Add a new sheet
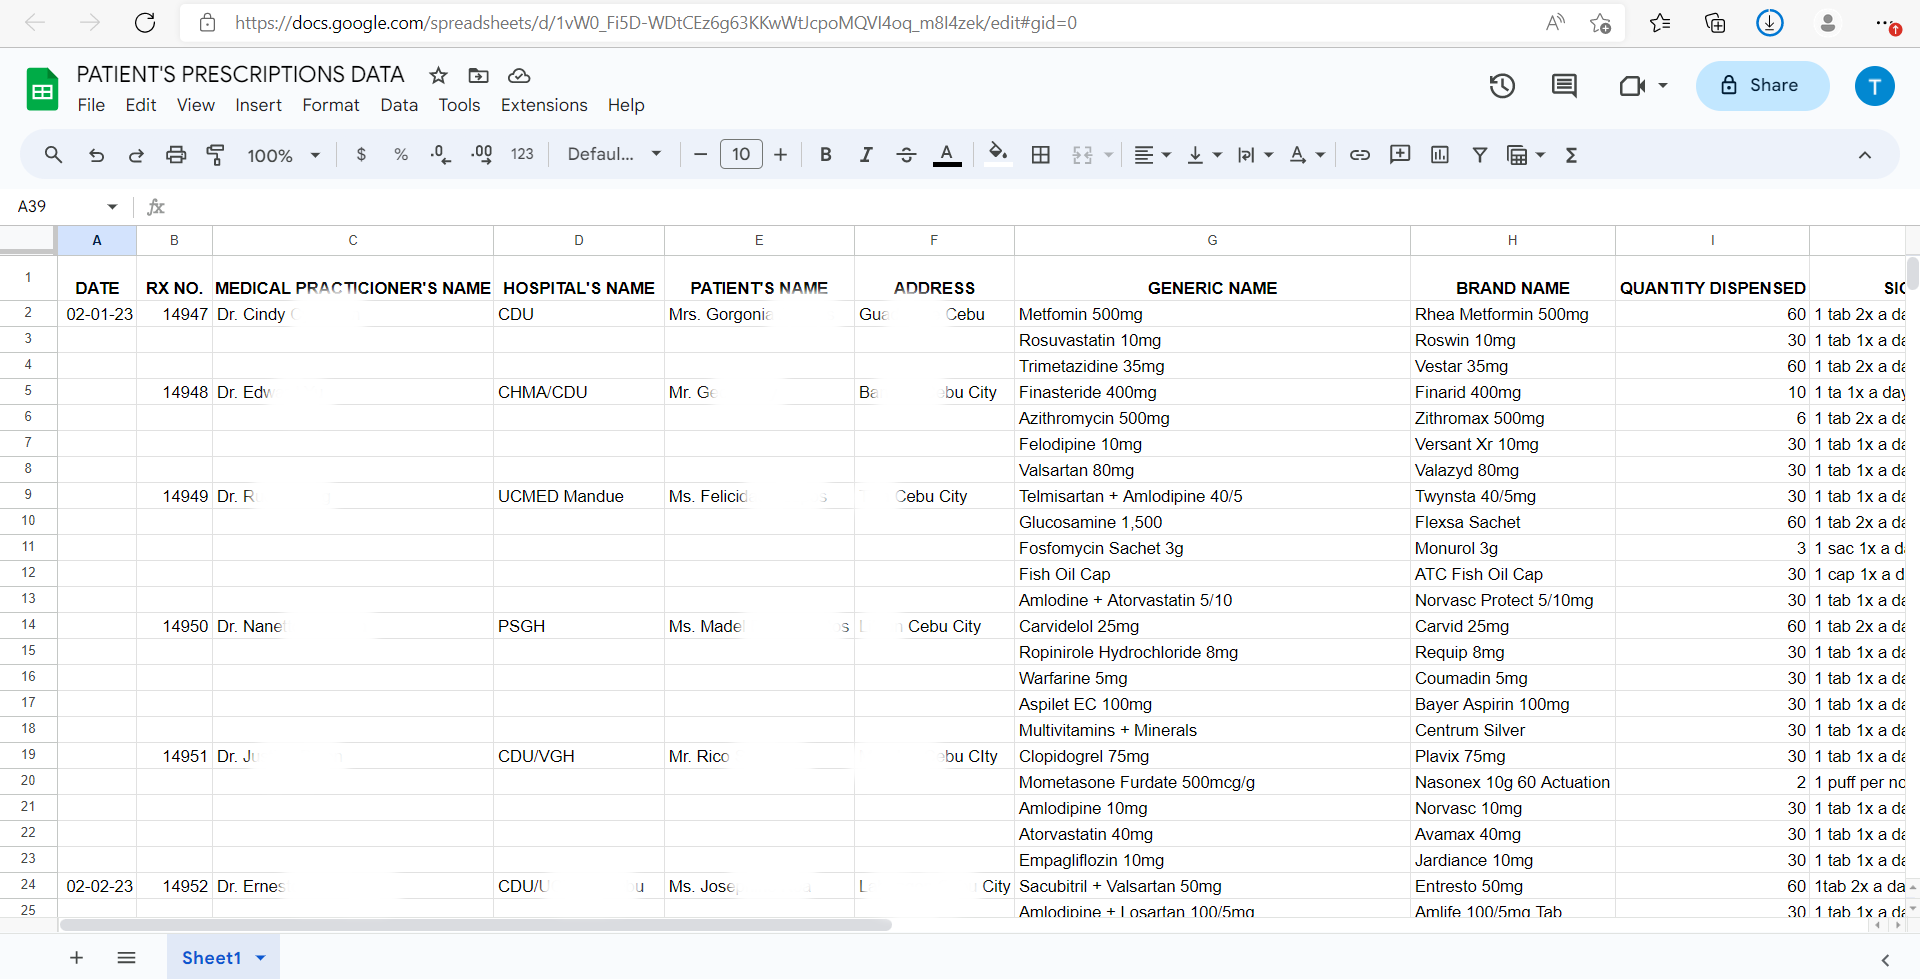The width and height of the screenshot is (1920, 979). 76,958
